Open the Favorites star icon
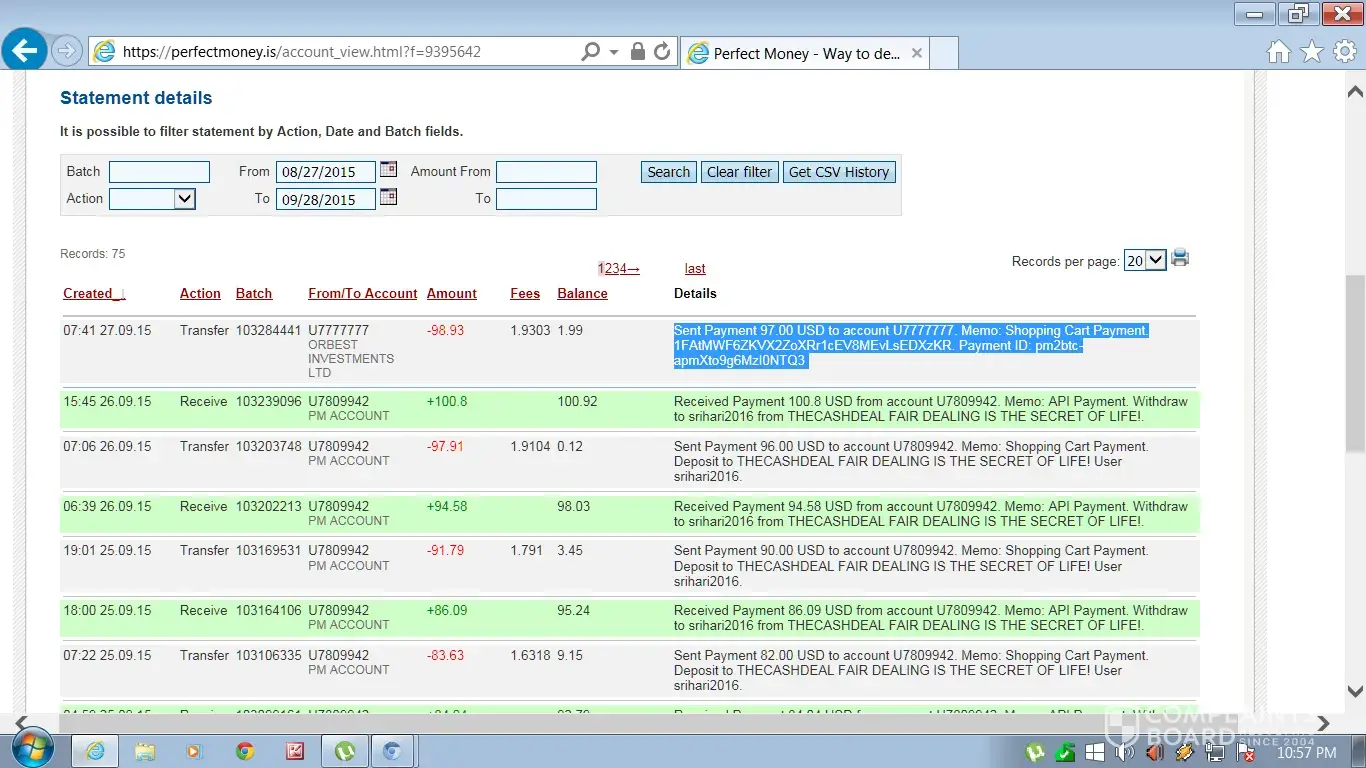This screenshot has width=1366, height=768. click(x=1312, y=52)
